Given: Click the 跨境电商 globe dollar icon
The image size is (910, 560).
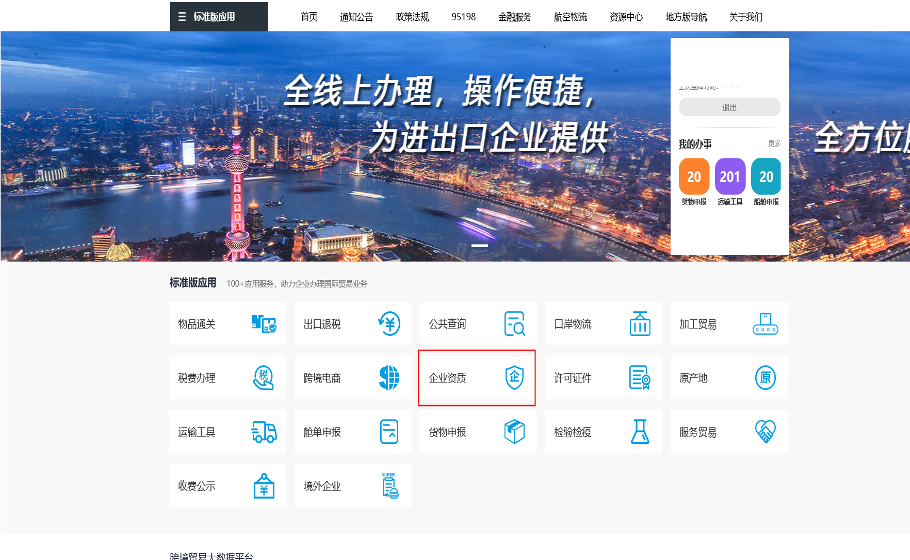Looking at the screenshot, I should (389, 378).
